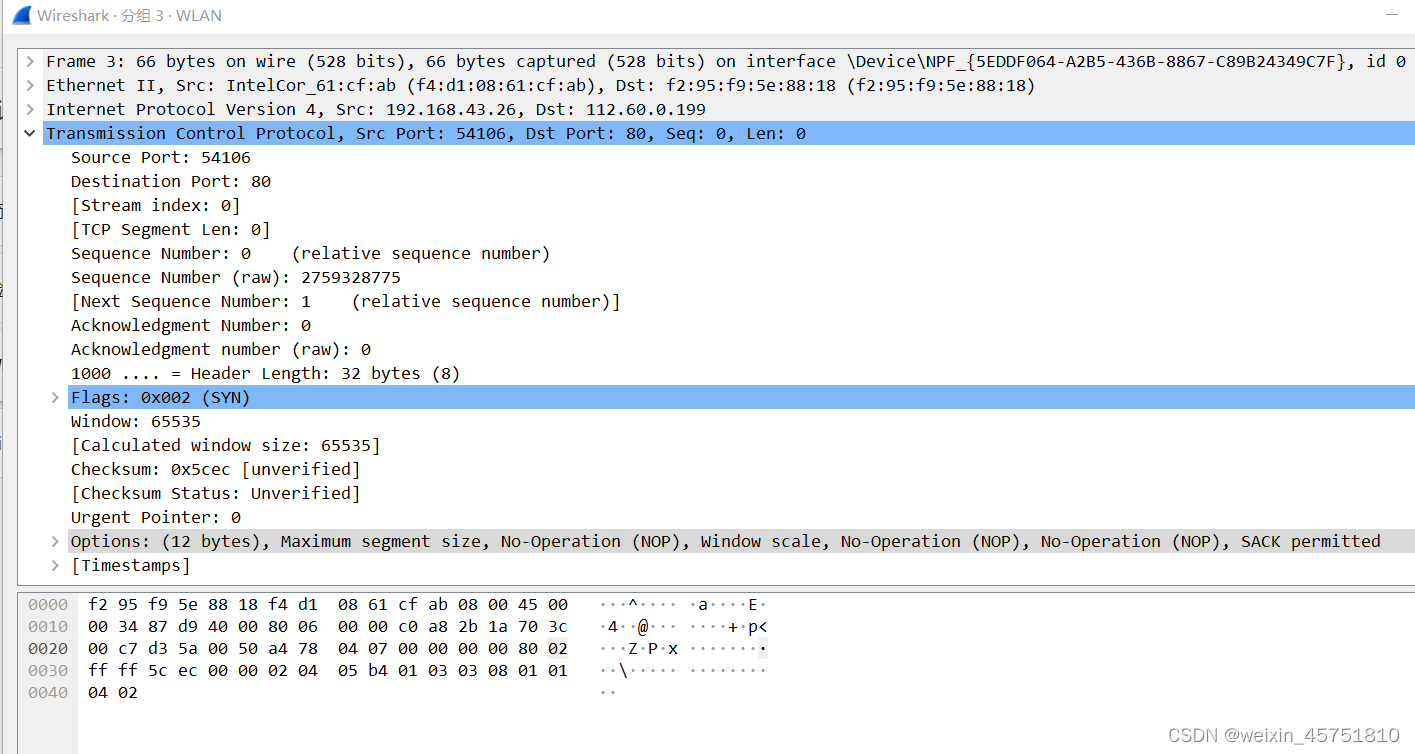Select the [TCP Segment Len: 0] line
This screenshot has width=1415, height=754.
click(x=171, y=229)
